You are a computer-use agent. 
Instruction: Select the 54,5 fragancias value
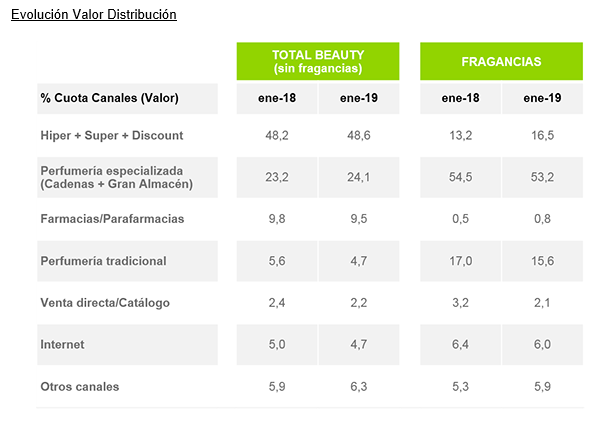(x=460, y=177)
